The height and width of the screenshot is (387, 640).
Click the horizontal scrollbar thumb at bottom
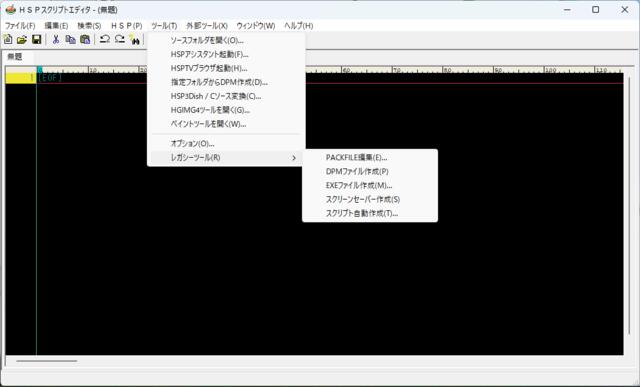[47, 361]
